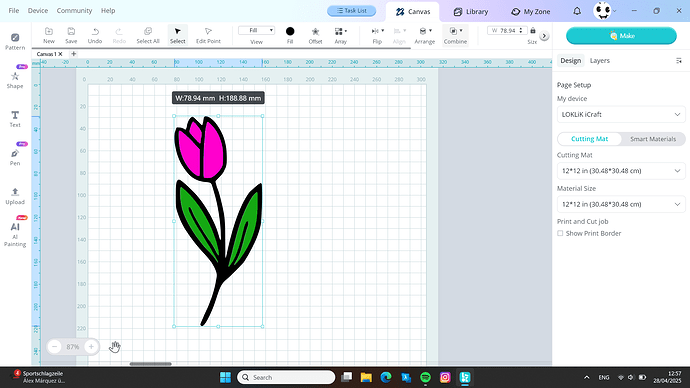Expand the My device LOKLiK iCraft dropdown
This screenshot has width=690, height=388.
[x=621, y=114]
